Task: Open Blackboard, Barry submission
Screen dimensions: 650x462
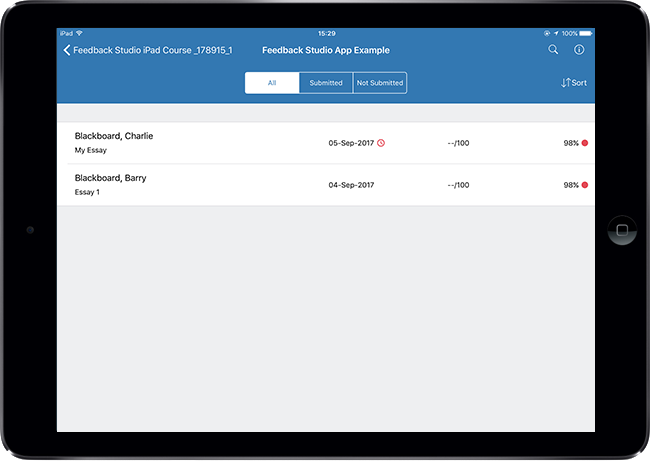Action: 110,178
